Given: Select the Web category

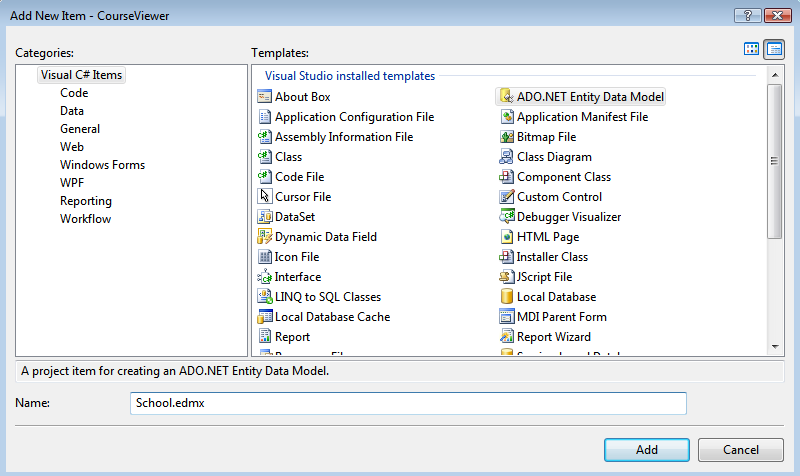Looking at the screenshot, I should coord(71,147).
